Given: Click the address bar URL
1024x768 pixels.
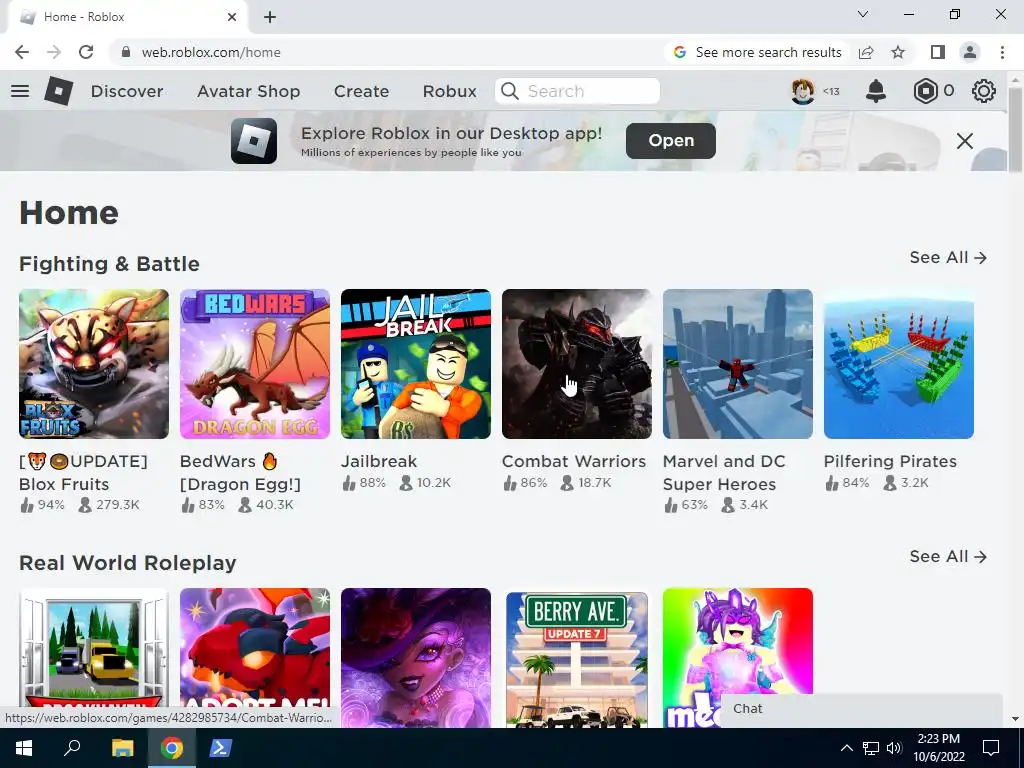Looking at the screenshot, I should point(211,52).
